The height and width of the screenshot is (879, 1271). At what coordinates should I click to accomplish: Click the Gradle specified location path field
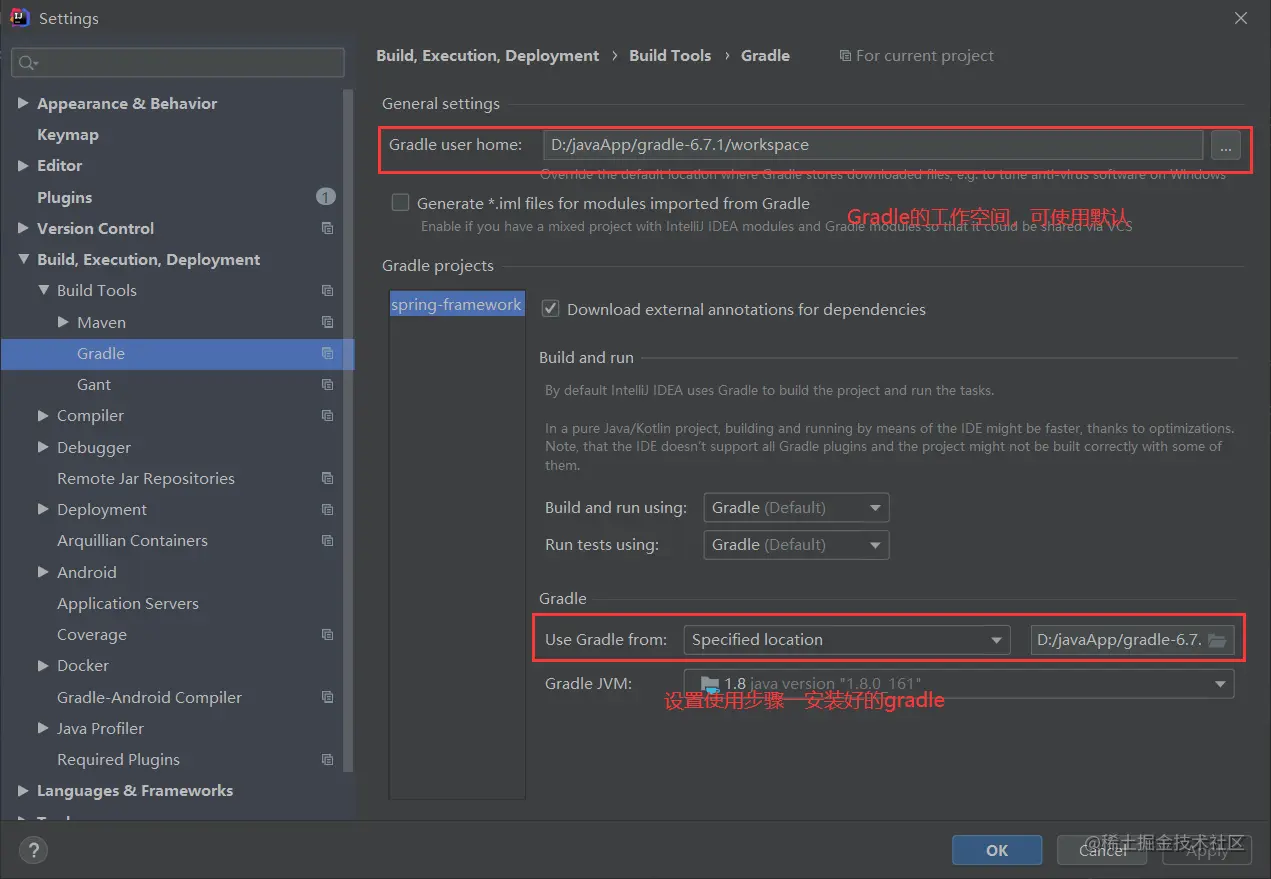coord(1133,640)
